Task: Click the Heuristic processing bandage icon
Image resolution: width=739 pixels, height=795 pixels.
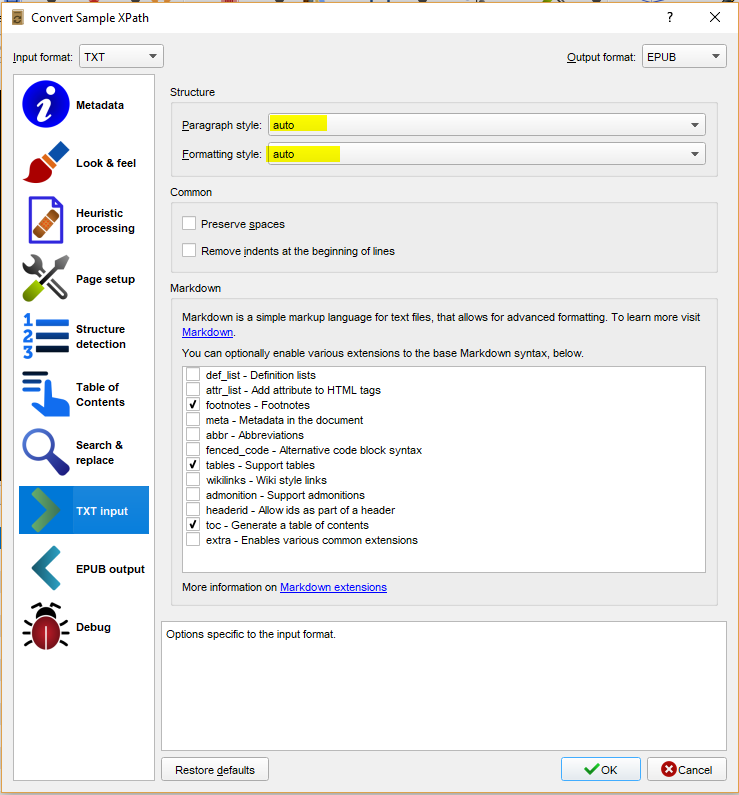Action: (46, 221)
